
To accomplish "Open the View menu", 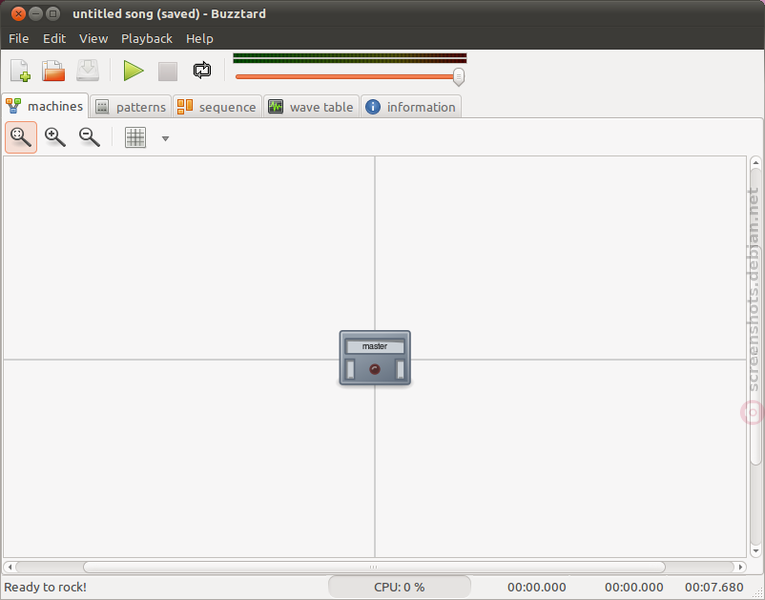I will [93, 39].
